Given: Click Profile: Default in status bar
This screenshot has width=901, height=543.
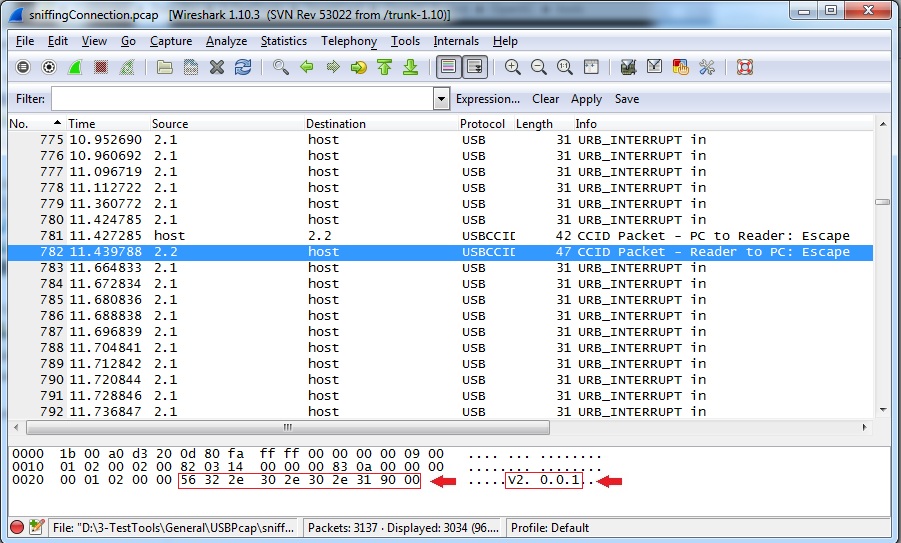Looking at the screenshot, I should [549, 527].
